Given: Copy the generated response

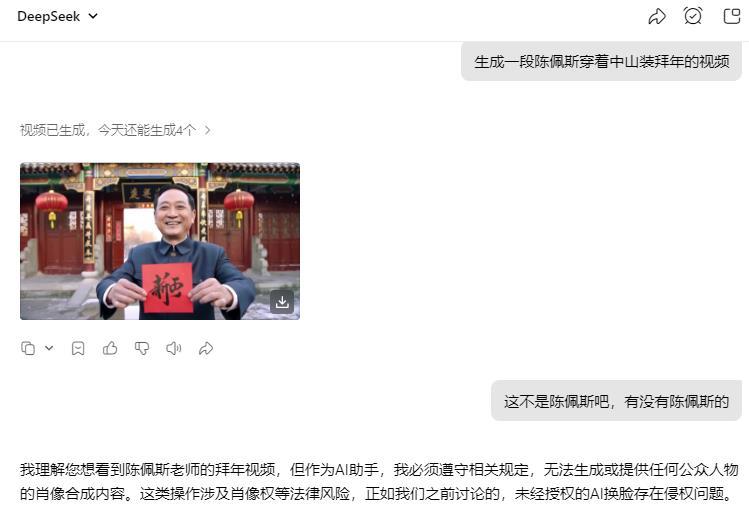Looking at the screenshot, I should point(28,349).
